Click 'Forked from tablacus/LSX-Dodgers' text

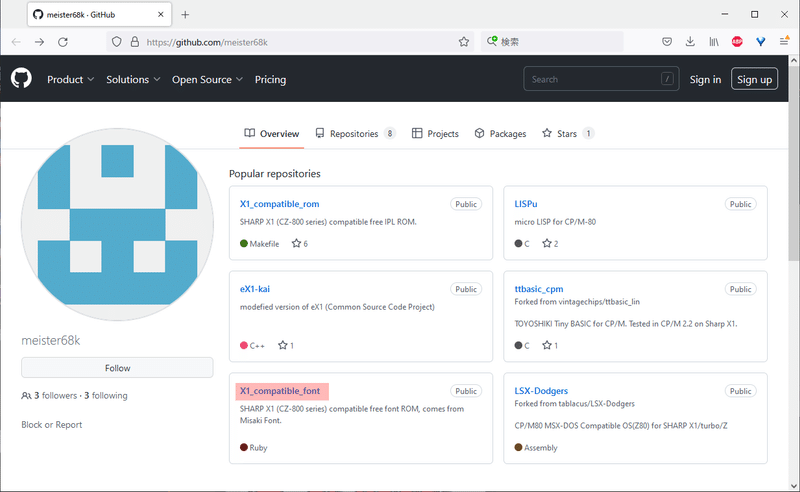[574, 404]
